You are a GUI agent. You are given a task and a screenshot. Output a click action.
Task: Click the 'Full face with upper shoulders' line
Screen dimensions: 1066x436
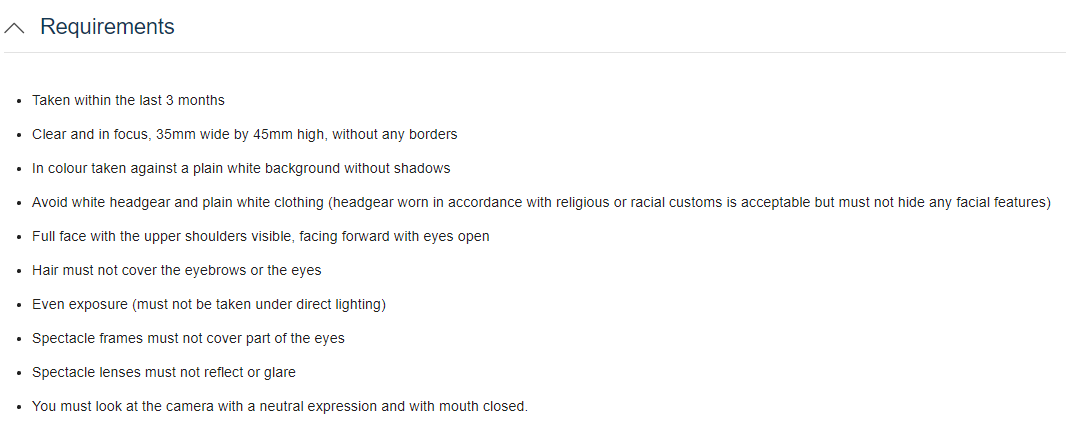pos(150,236)
